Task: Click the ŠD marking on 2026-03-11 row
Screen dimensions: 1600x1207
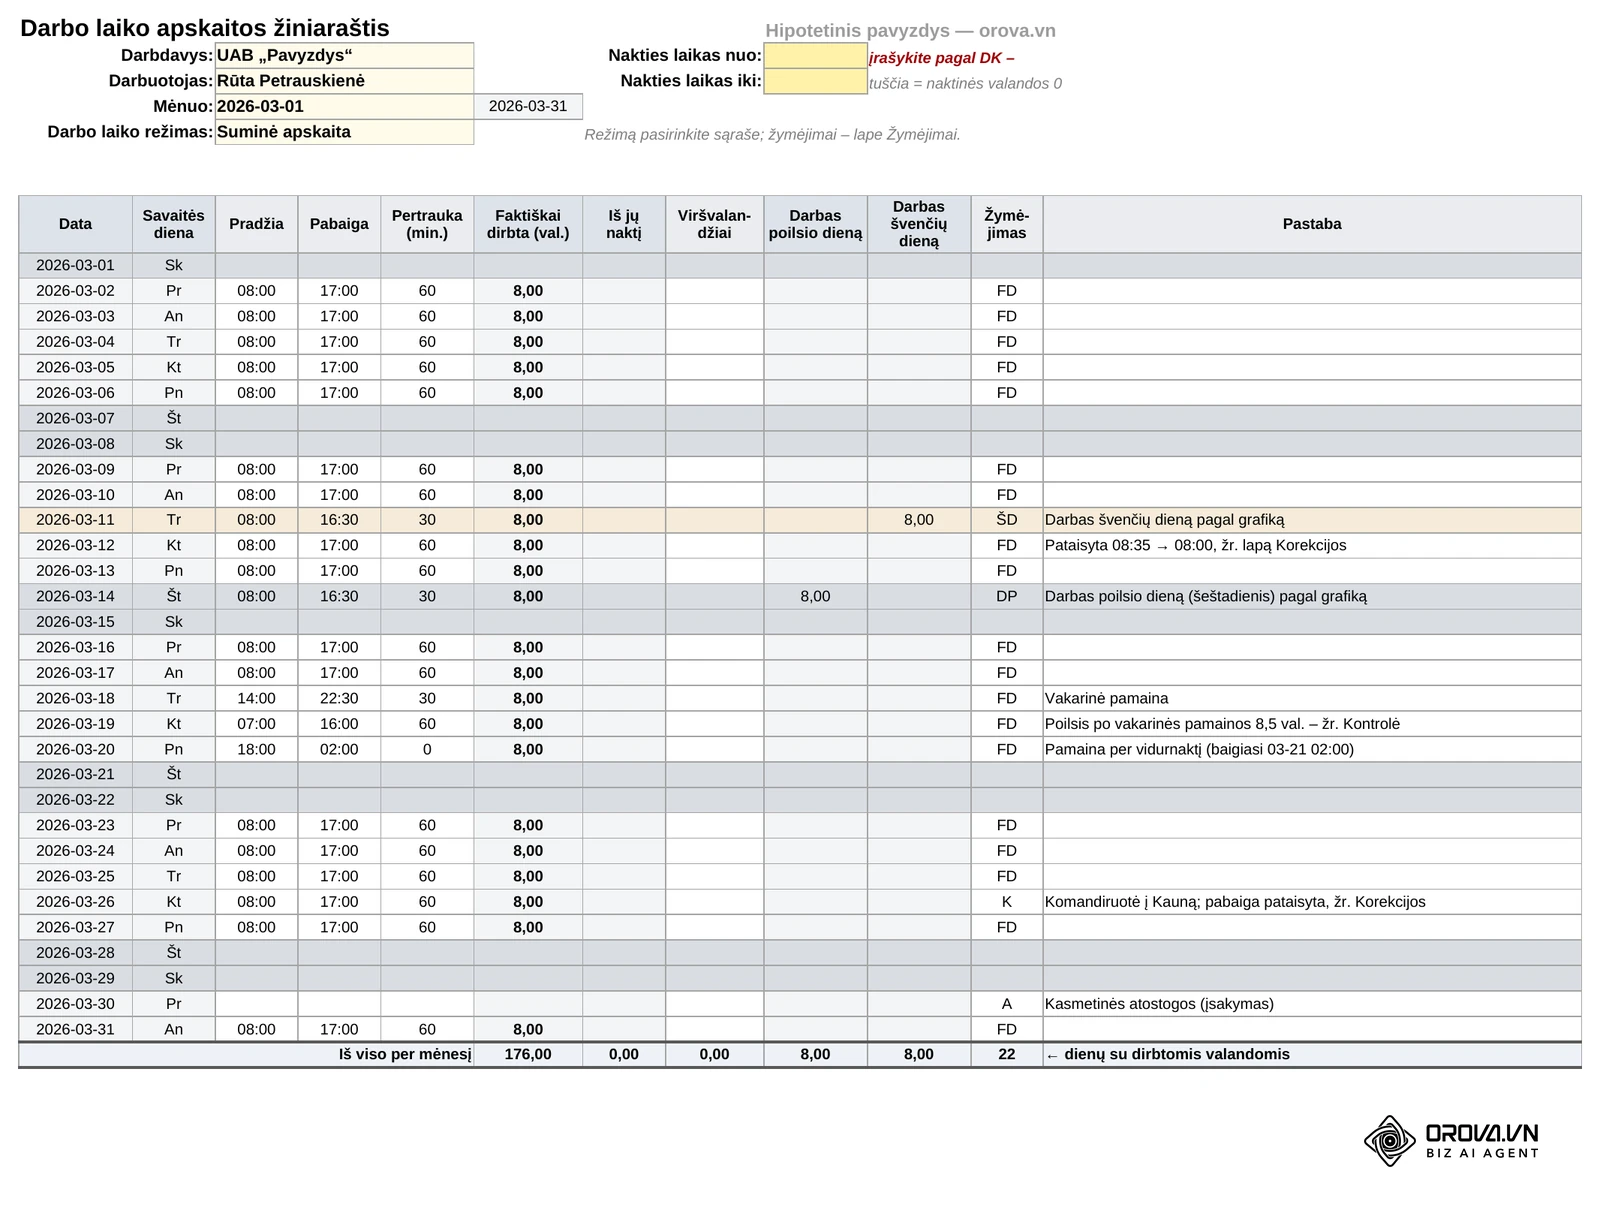Action: point(1006,520)
